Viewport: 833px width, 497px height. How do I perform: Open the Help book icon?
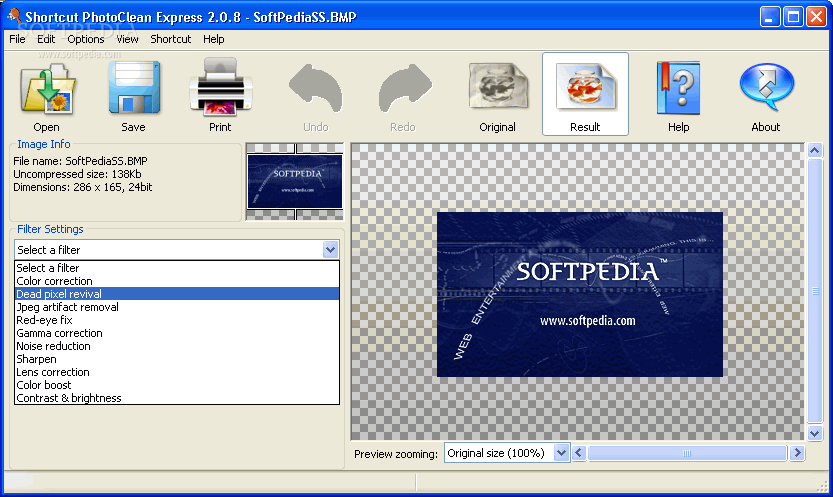click(678, 88)
